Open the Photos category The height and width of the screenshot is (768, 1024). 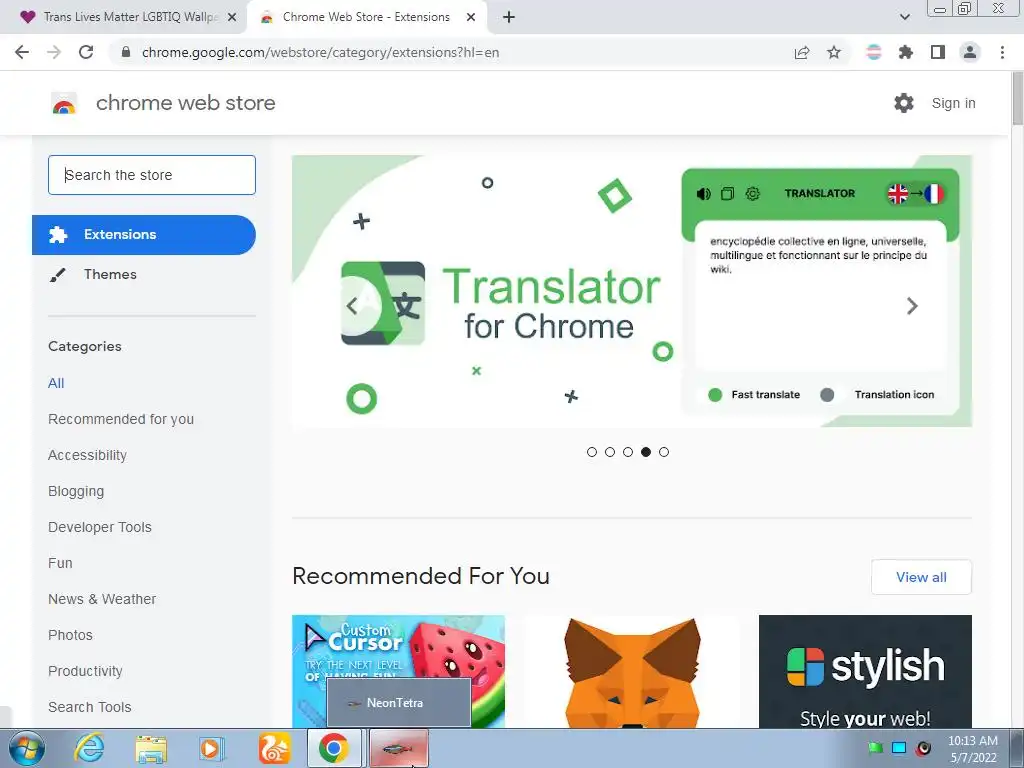coord(71,635)
